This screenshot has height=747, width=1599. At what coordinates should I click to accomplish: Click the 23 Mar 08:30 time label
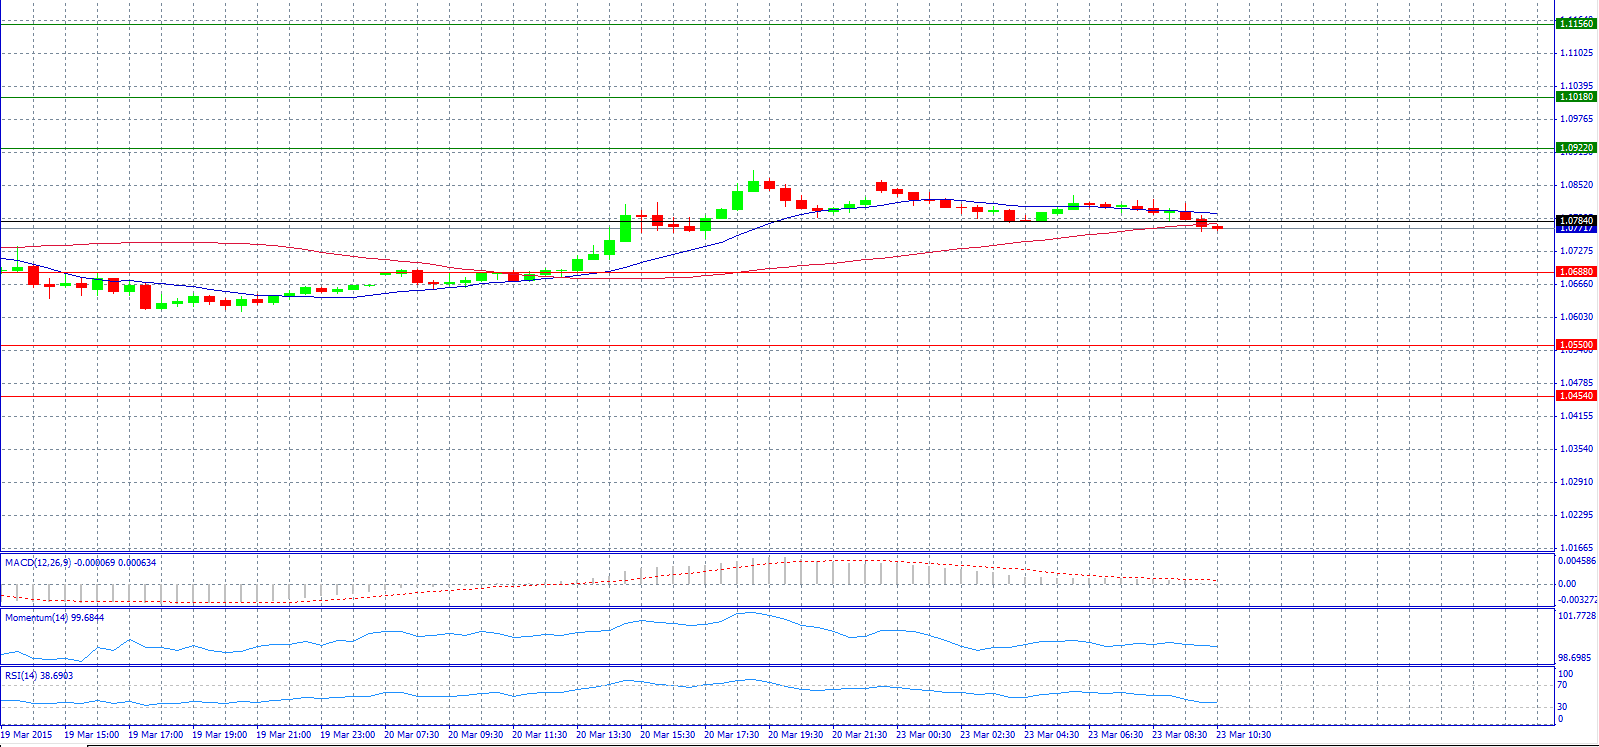click(1180, 735)
